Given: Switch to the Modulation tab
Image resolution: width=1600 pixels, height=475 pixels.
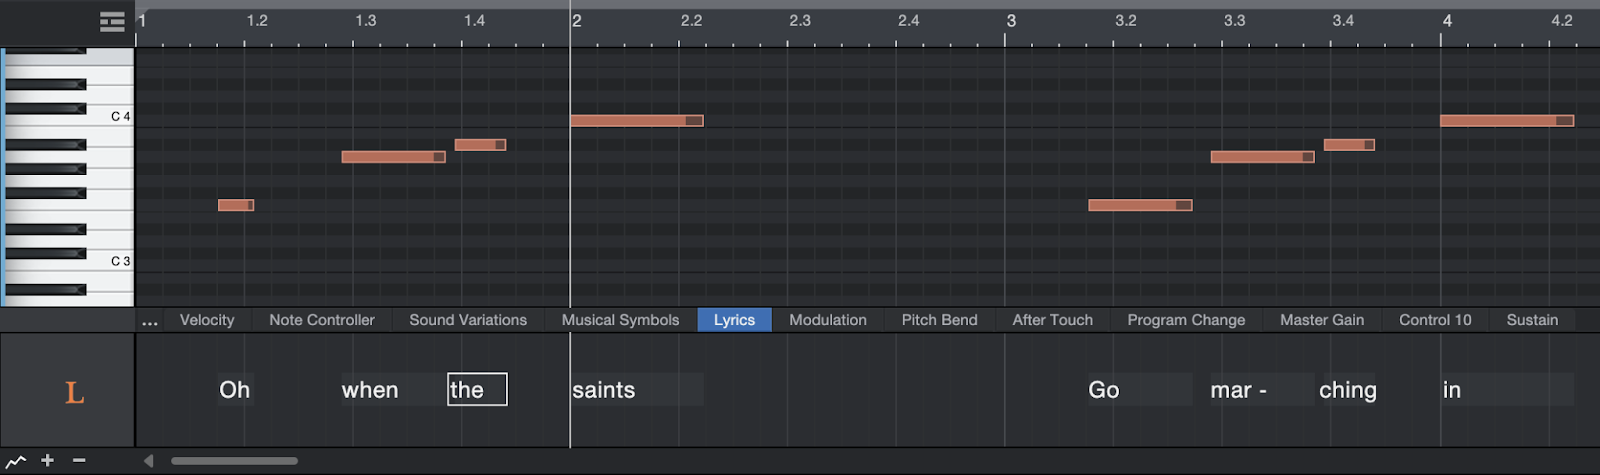Looking at the screenshot, I should click(x=828, y=320).
